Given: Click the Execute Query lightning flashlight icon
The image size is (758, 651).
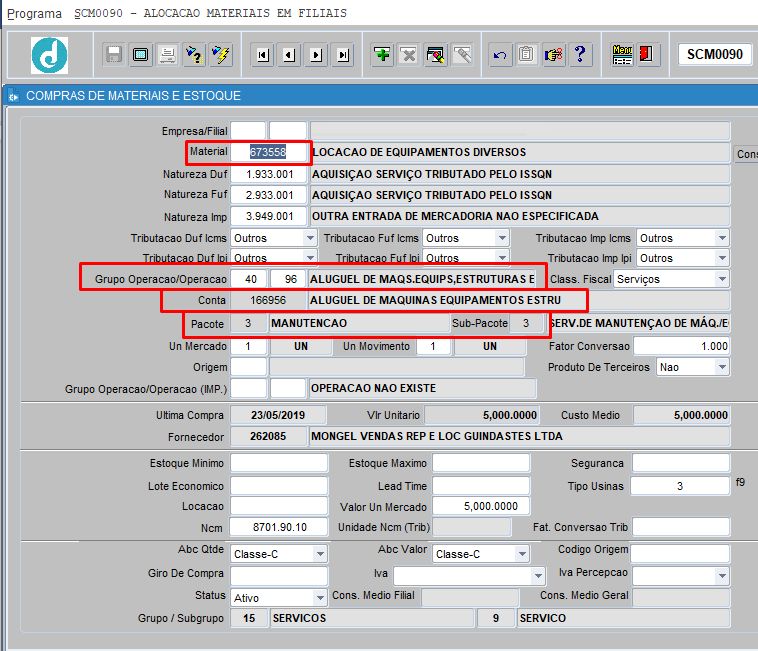Looking at the screenshot, I should click(x=221, y=55).
